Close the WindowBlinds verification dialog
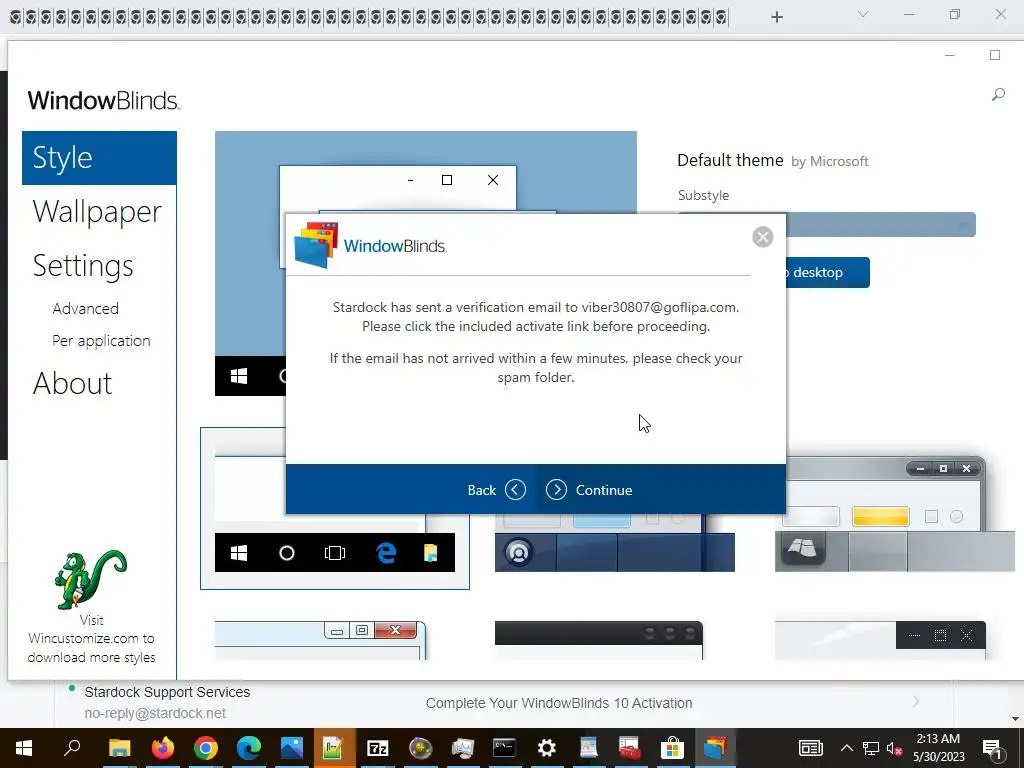Viewport: 1024px width, 768px height. (x=762, y=237)
